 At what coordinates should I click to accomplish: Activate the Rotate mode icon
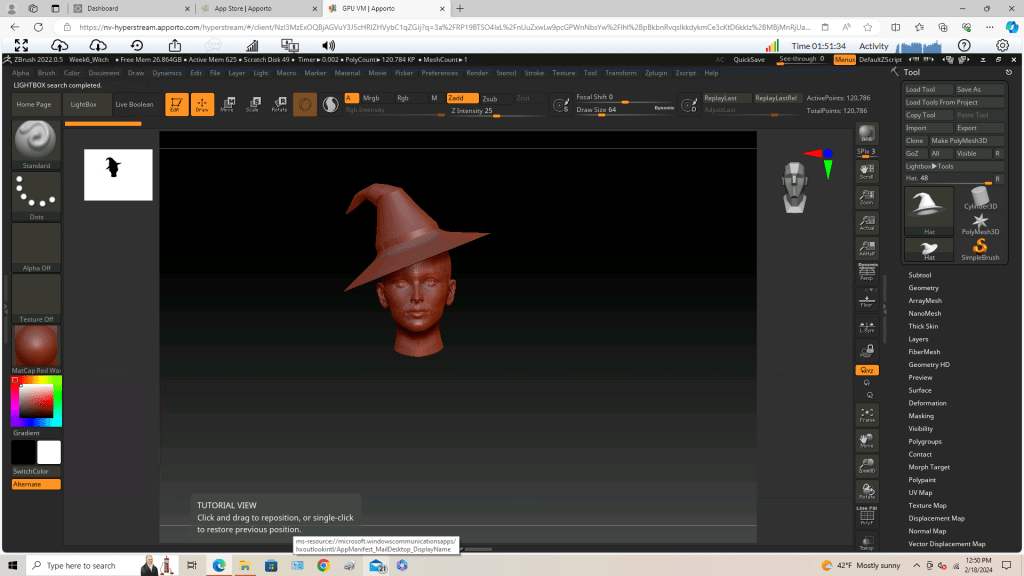click(280, 104)
